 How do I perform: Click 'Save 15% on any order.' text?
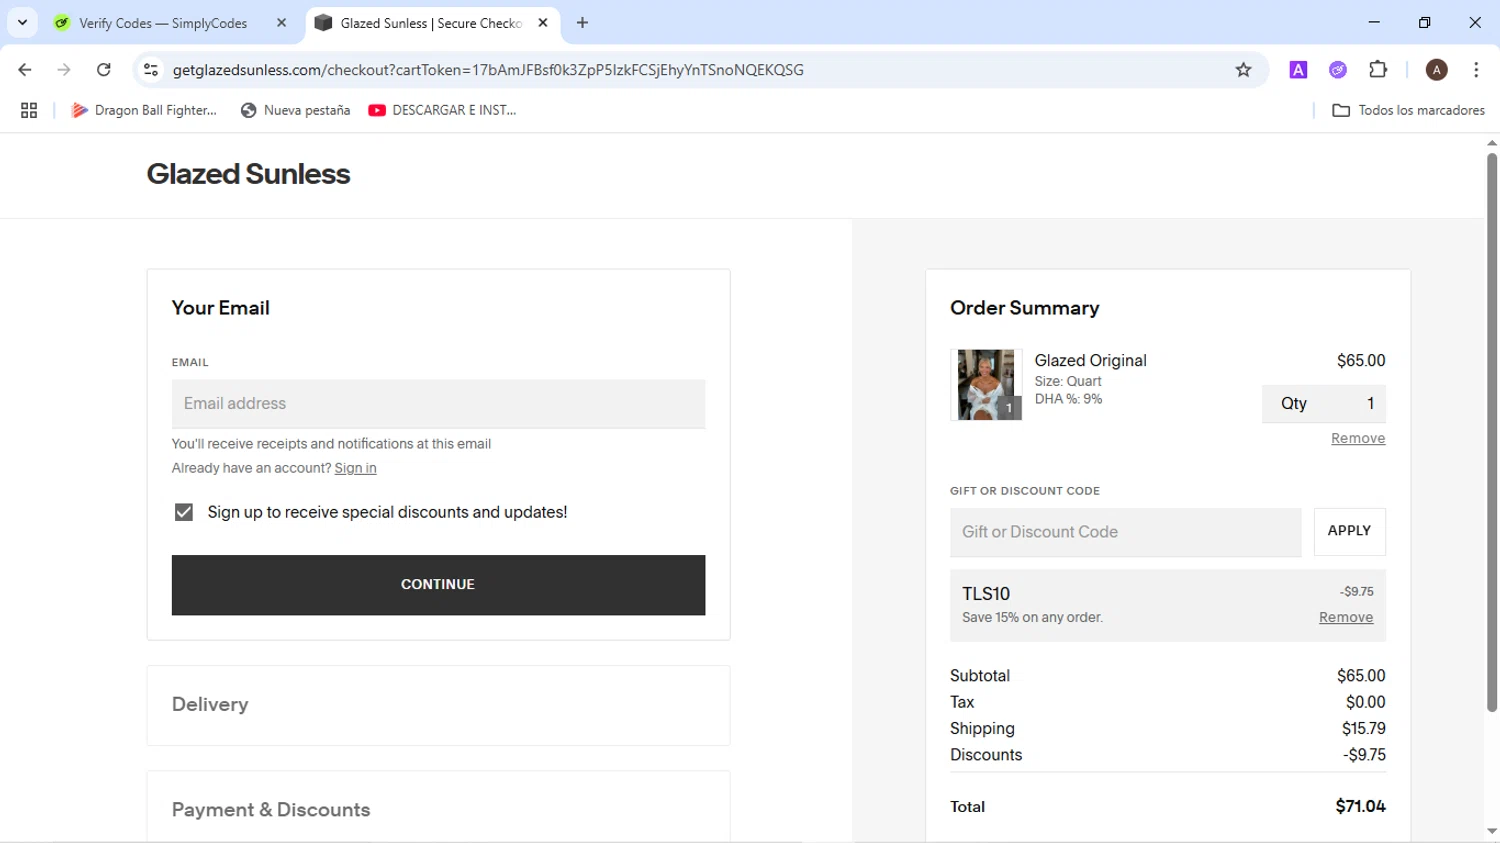(1032, 618)
